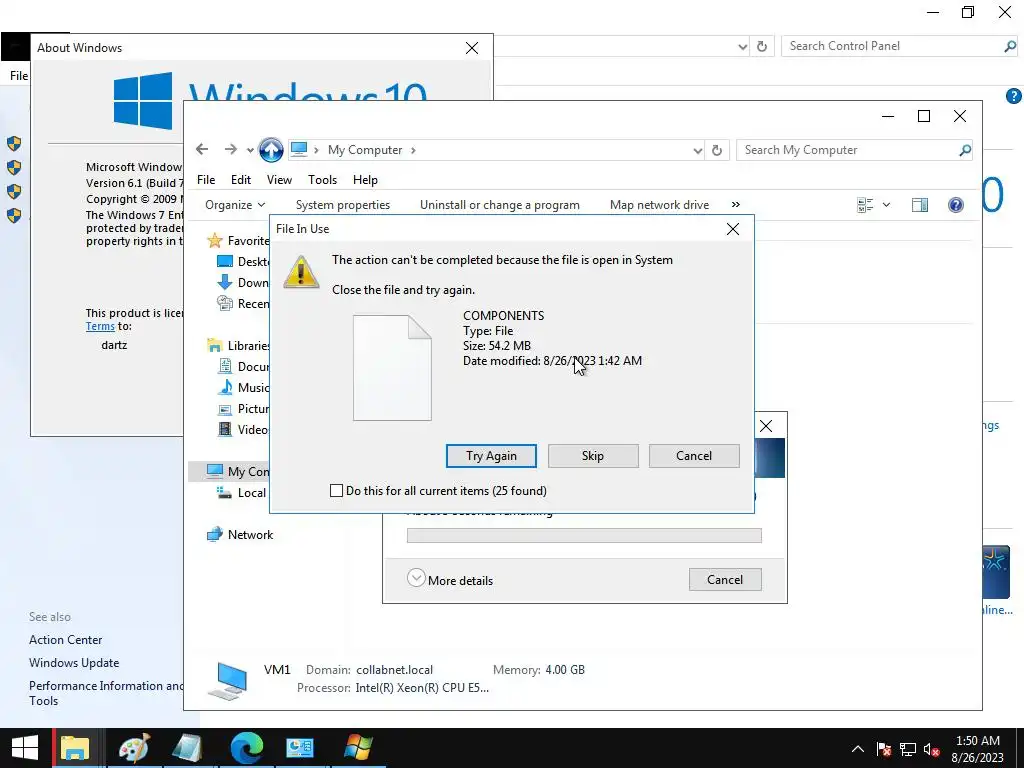Refresh the My Computer window
The width and height of the screenshot is (1024, 768).
tap(716, 150)
